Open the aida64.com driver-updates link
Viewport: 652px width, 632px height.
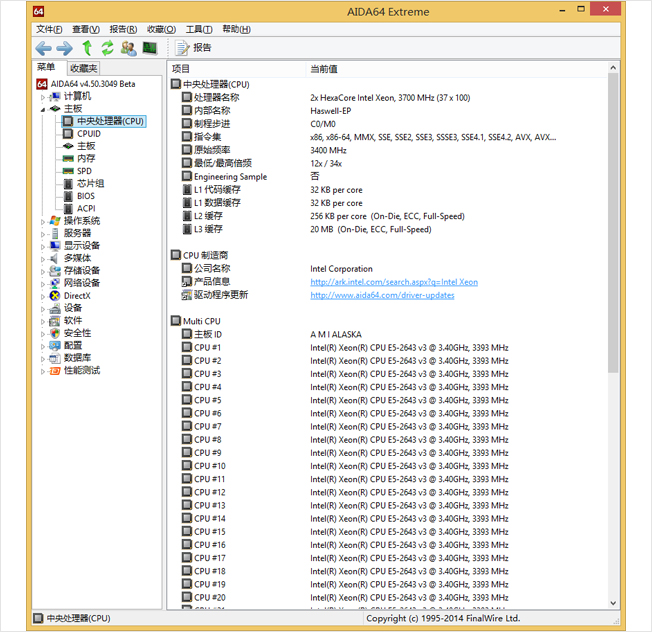[382, 295]
